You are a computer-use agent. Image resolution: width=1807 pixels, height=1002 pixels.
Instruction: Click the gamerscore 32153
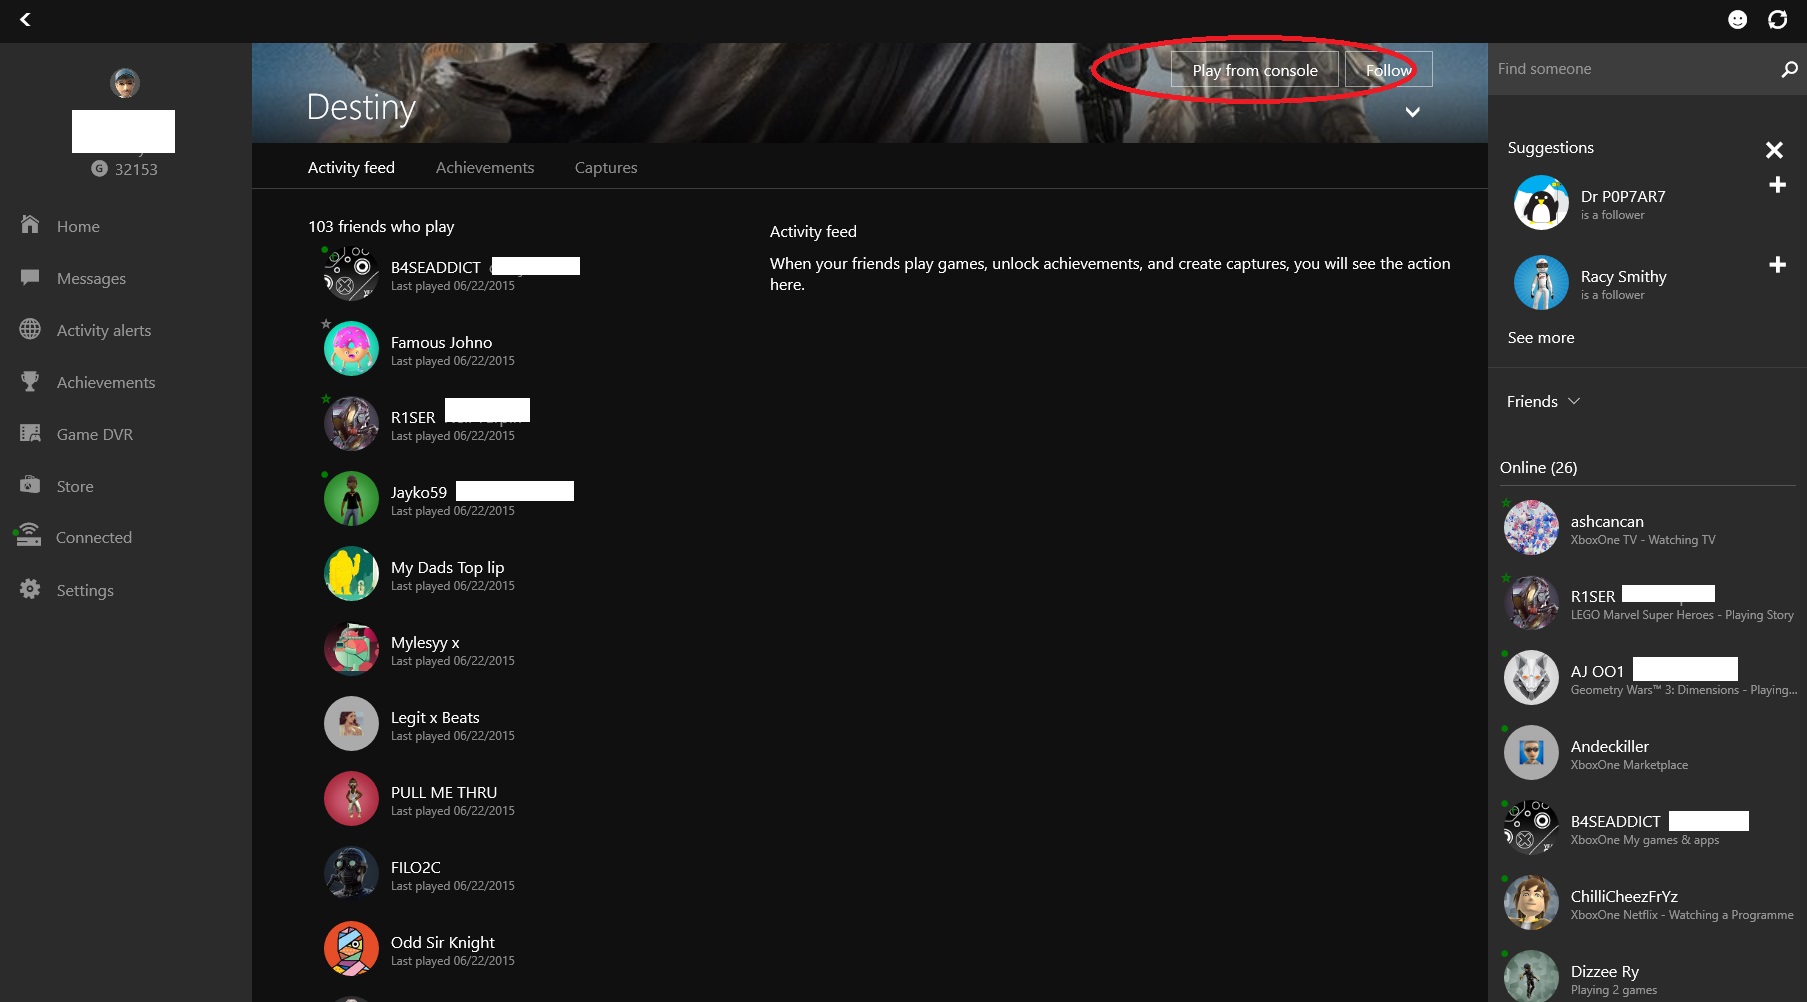click(x=125, y=169)
